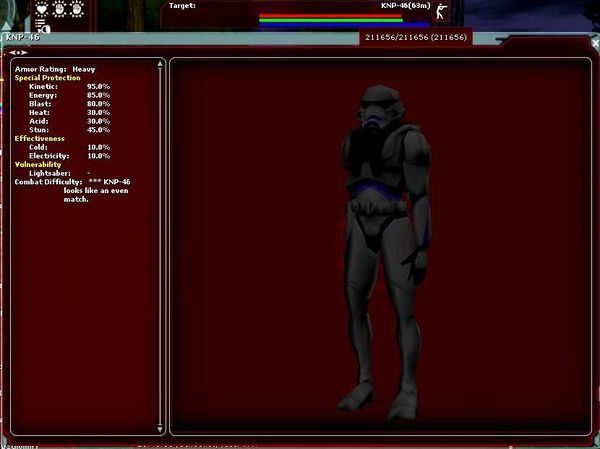Select the Effectiveness section heading

click(40, 138)
